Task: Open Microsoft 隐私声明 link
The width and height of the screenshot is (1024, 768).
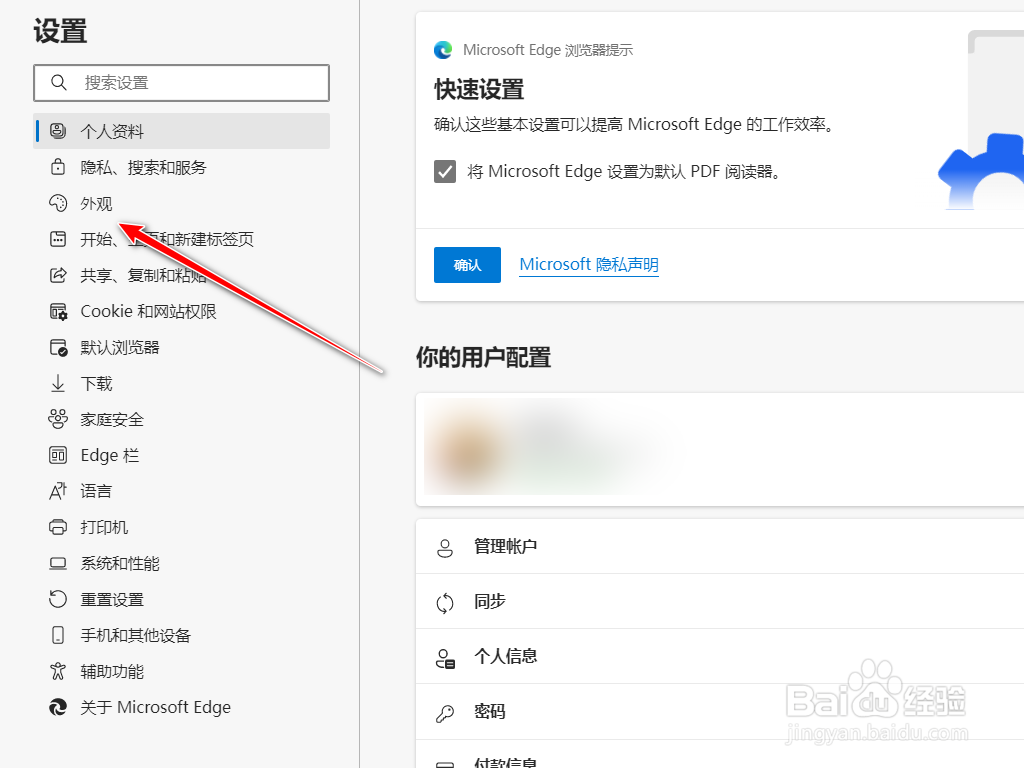Action: click(588, 264)
